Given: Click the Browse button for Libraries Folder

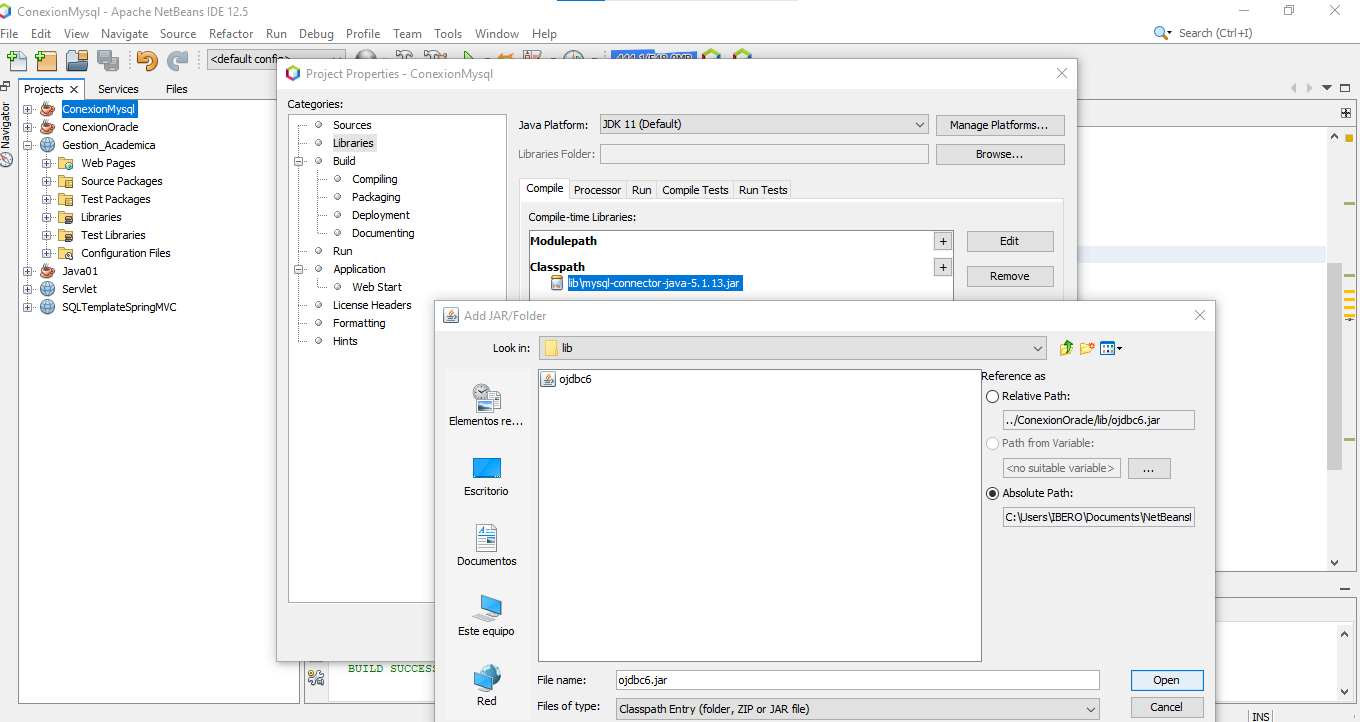Looking at the screenshot, I should click(x=1000, y=154).
